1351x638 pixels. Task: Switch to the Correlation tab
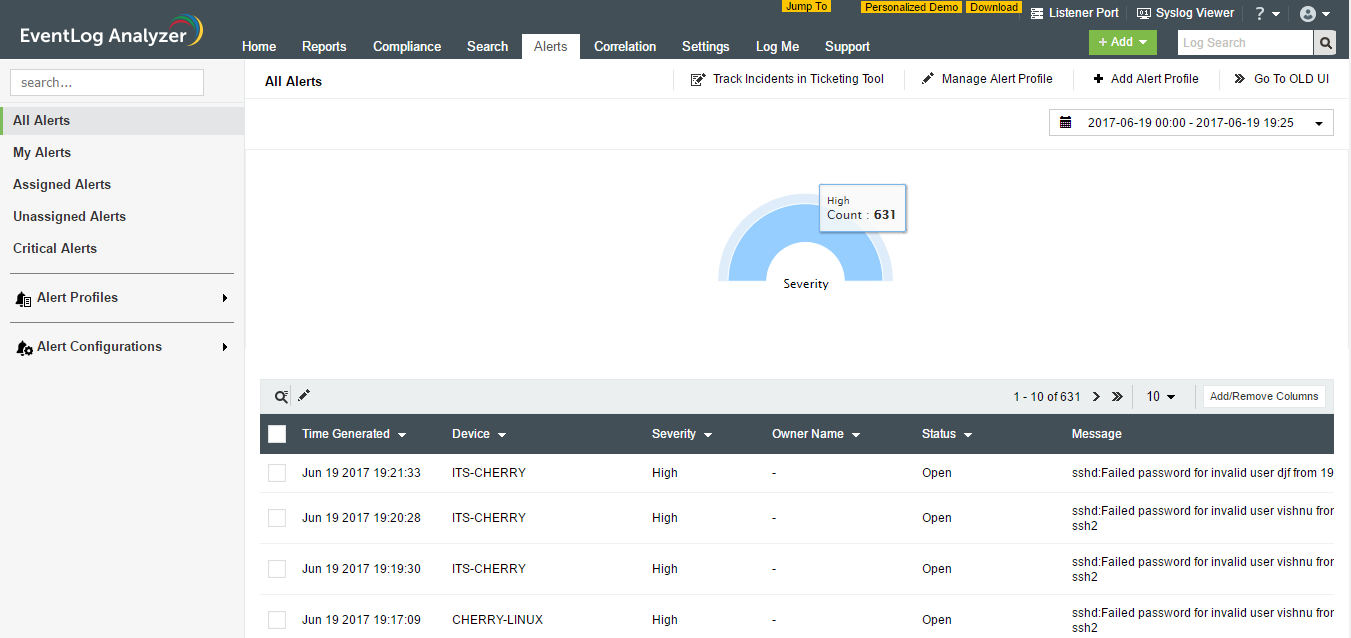[625, 46]
